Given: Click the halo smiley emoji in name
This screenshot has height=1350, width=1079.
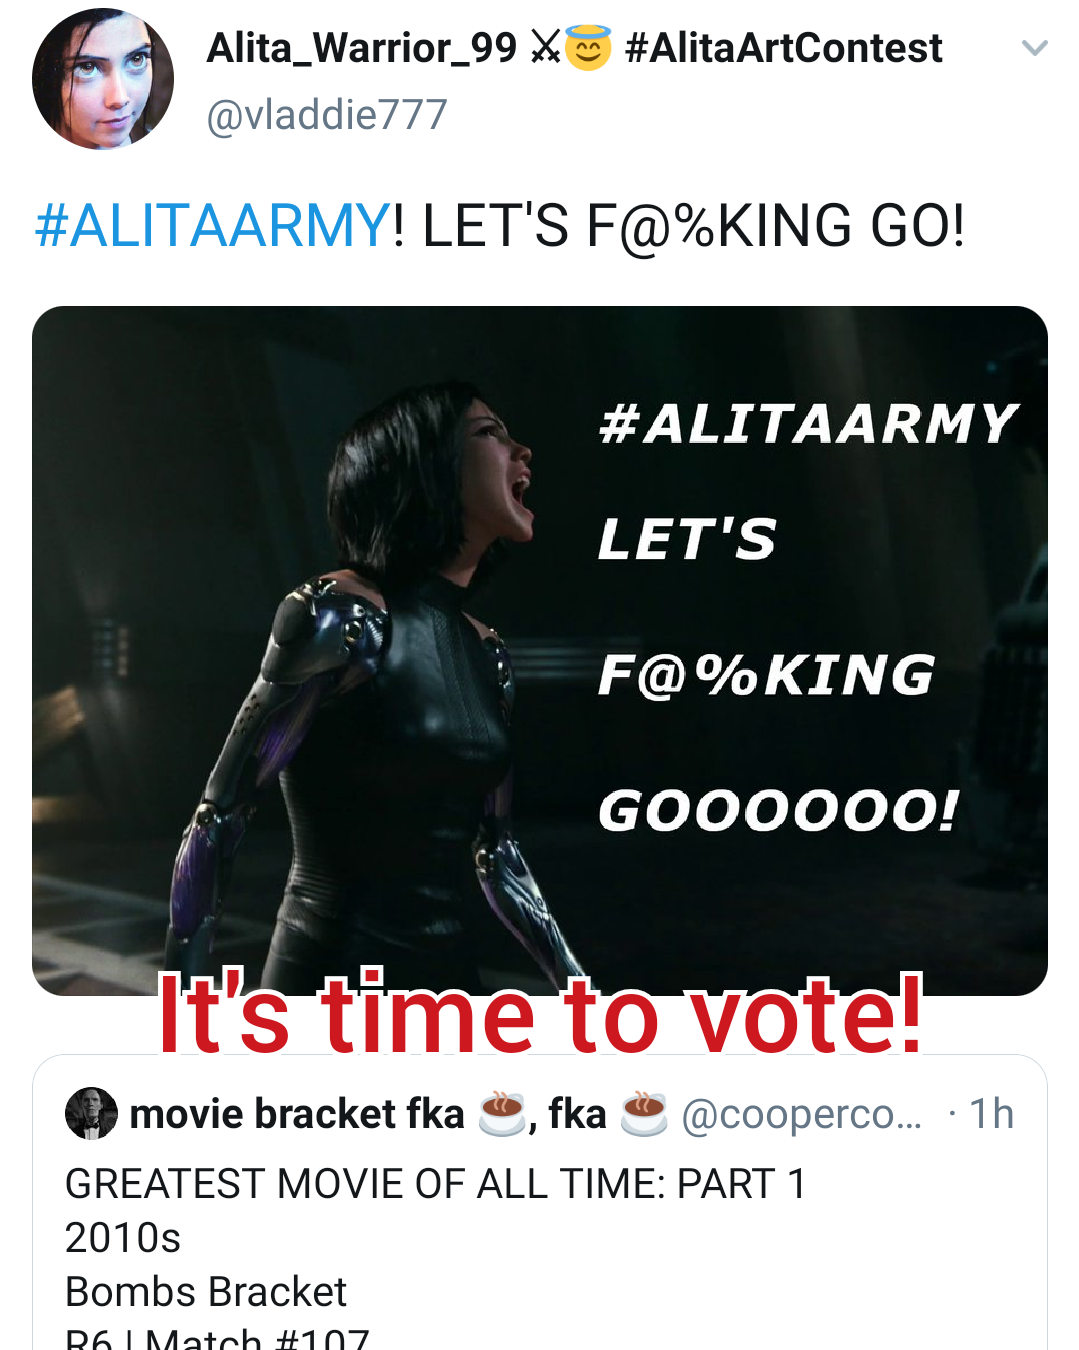Looking at the screenshot, I should 588,48.
